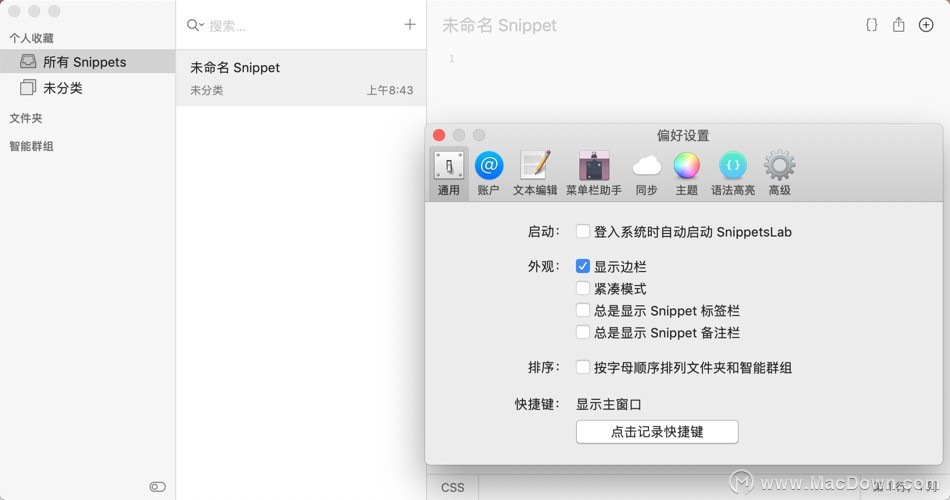Open the 通用 General preferences tab
The image size is (950, 500).
[x=448, y=173]
